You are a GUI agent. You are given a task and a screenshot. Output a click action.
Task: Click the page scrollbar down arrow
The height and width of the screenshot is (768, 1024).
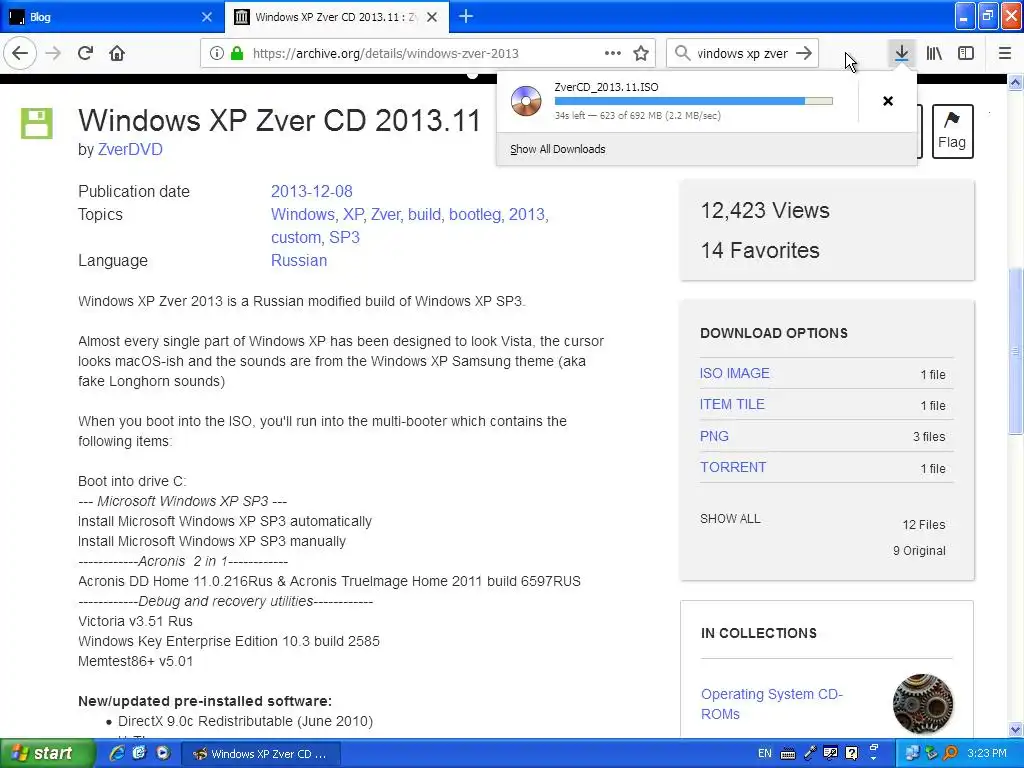(1016, 729)
